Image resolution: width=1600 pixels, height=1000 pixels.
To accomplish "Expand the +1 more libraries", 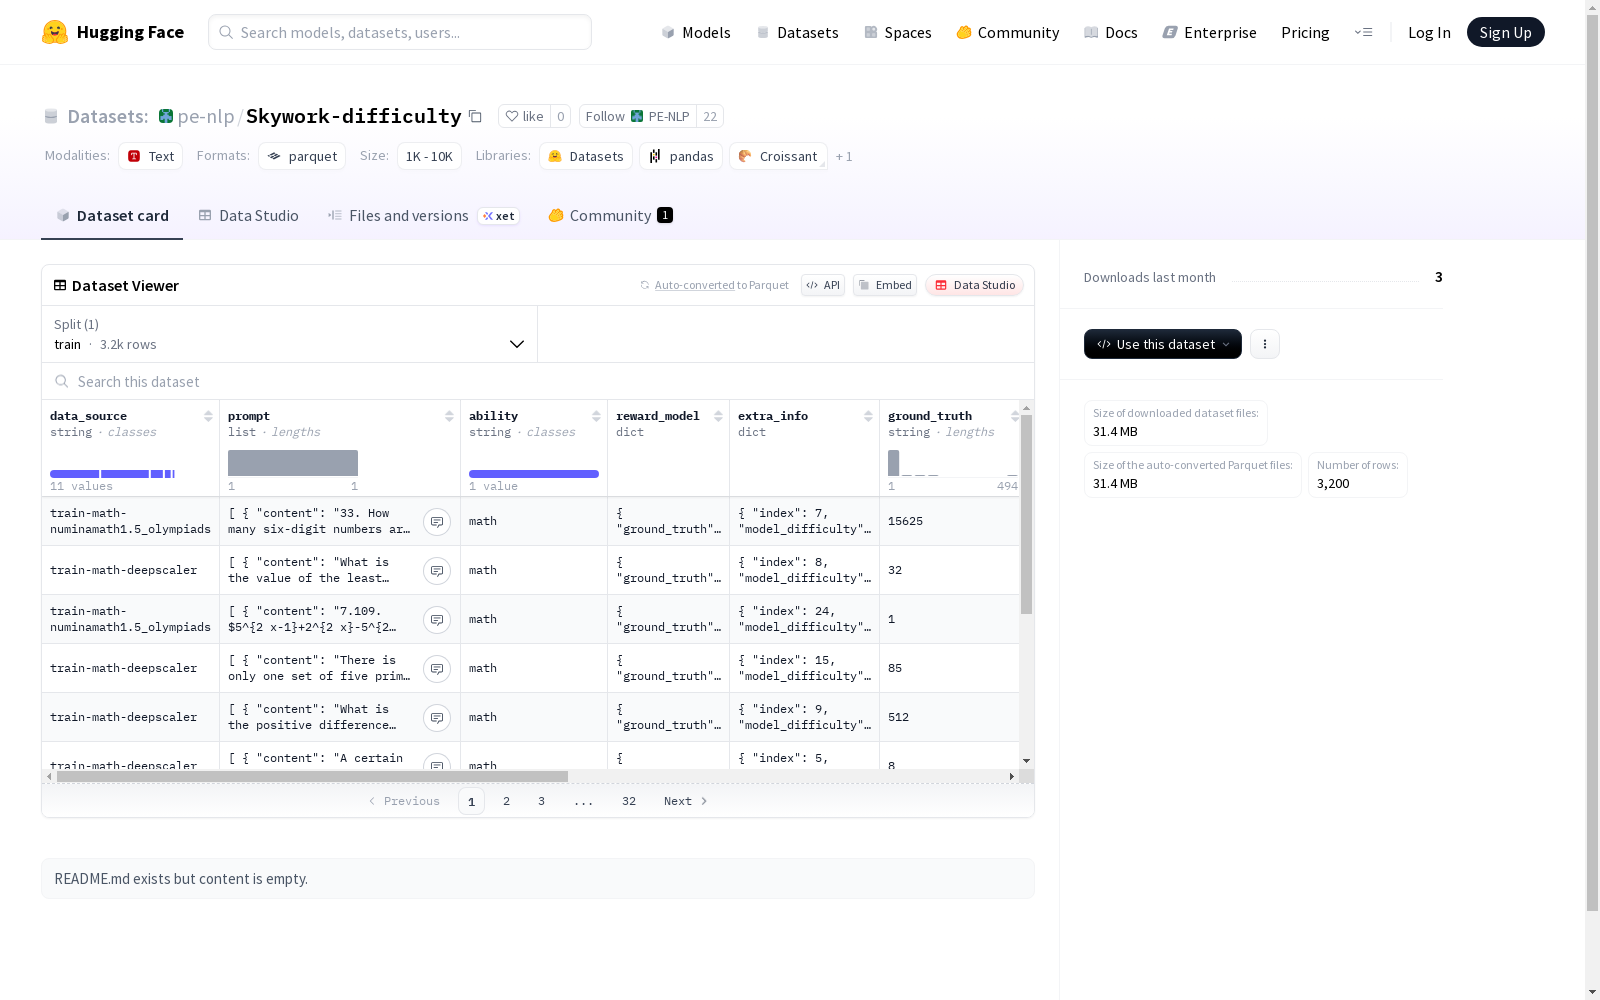I will pos(844,156).
